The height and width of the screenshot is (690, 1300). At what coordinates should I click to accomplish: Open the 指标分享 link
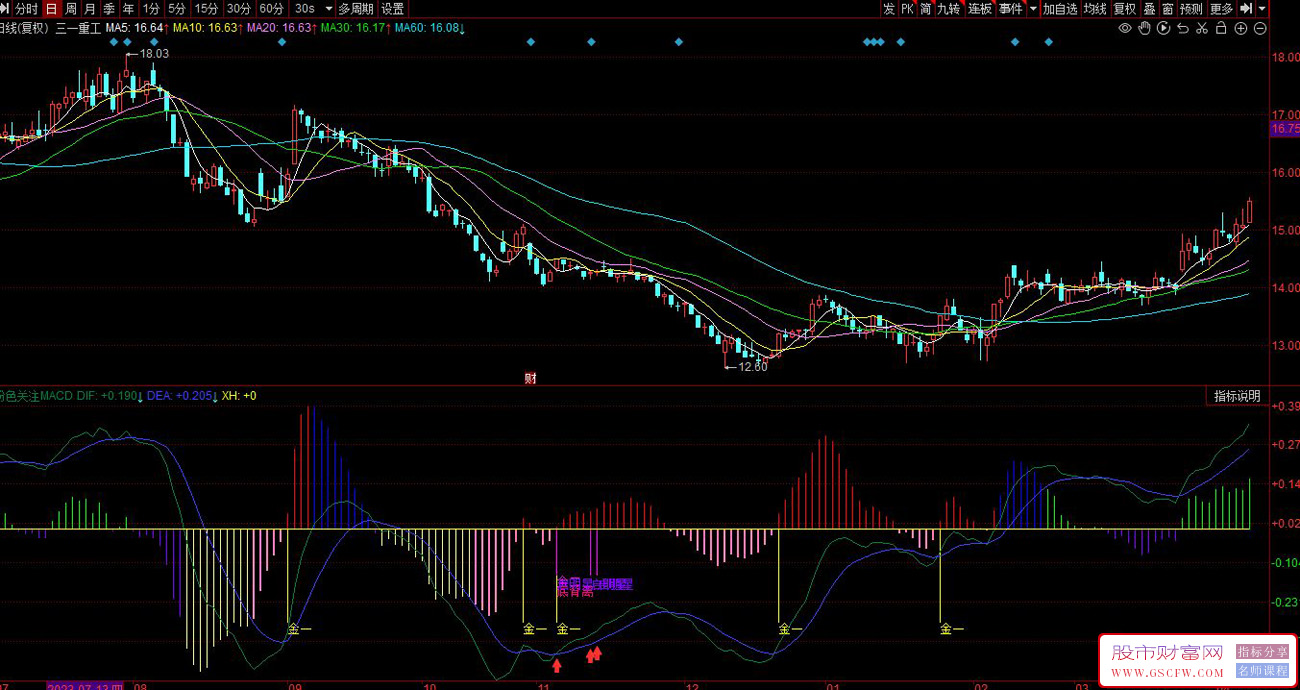click(x=1262, y=652)
